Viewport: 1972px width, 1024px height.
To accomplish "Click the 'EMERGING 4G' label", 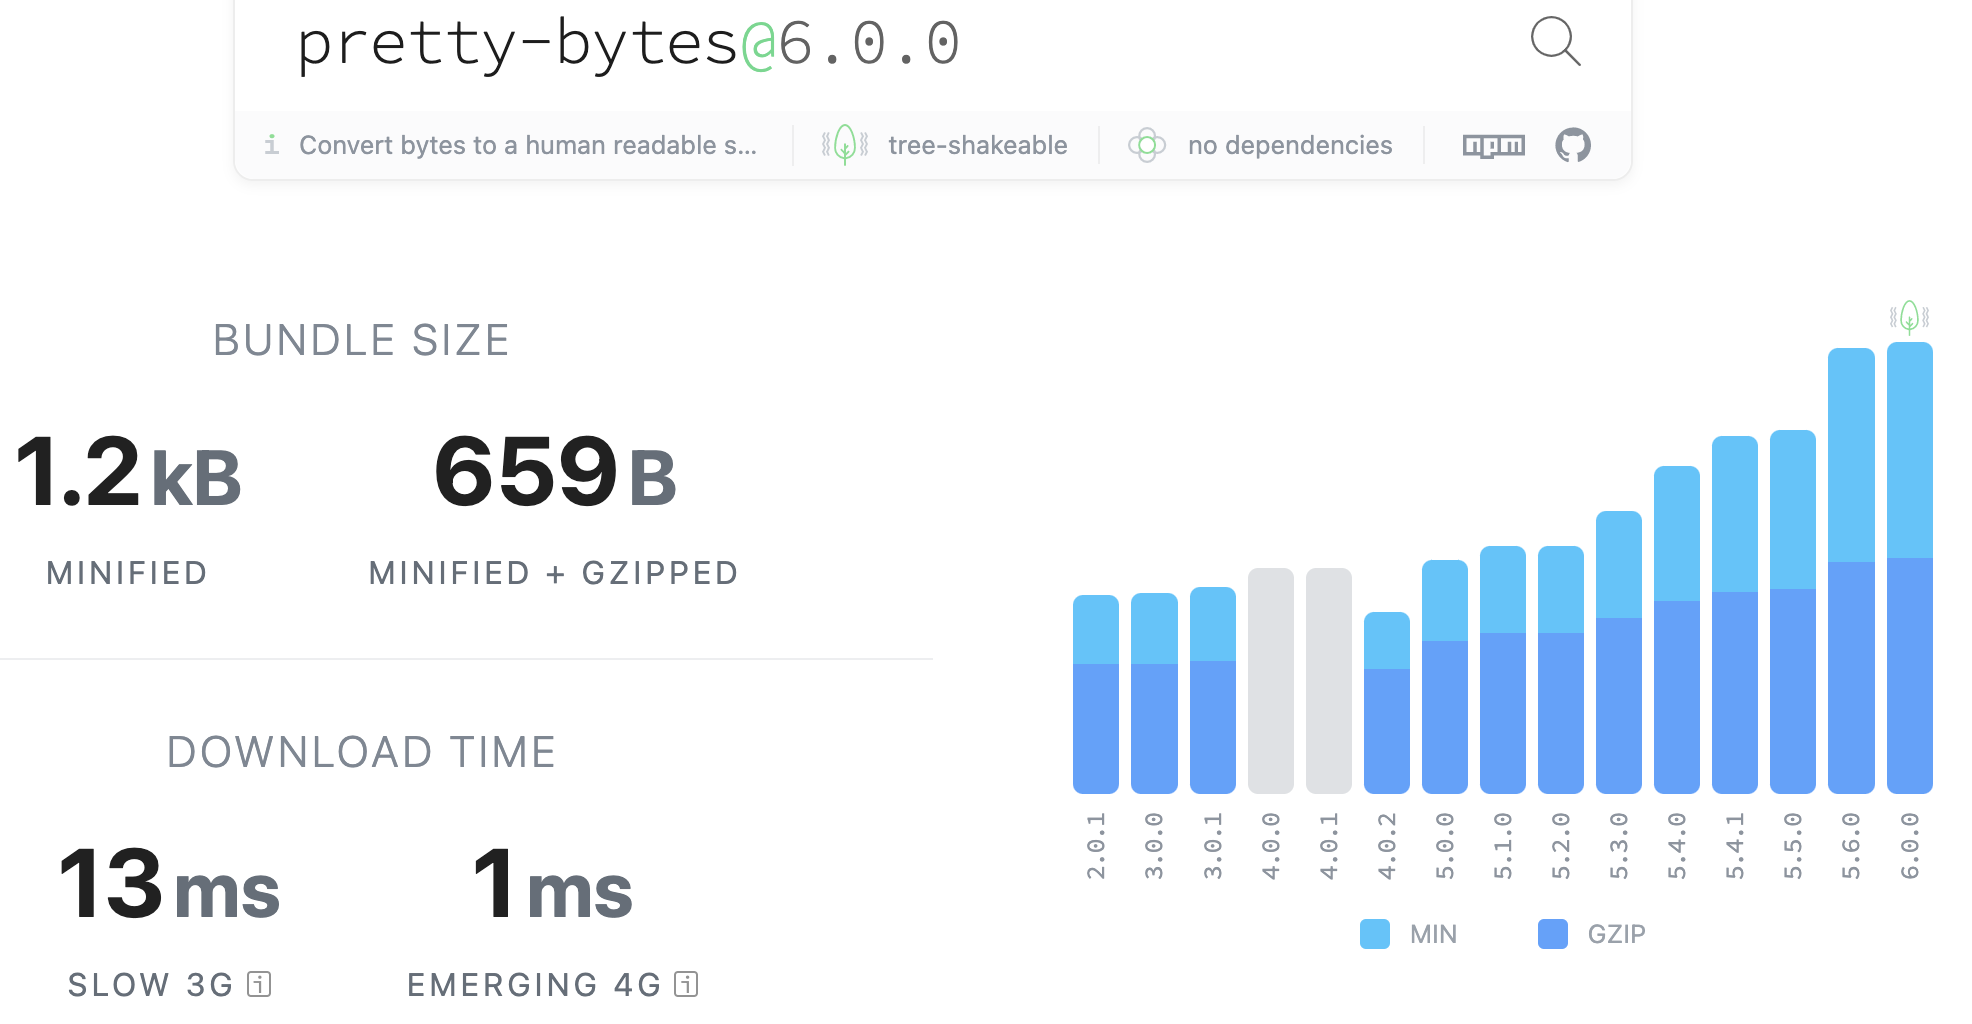I will coord(535,985).
